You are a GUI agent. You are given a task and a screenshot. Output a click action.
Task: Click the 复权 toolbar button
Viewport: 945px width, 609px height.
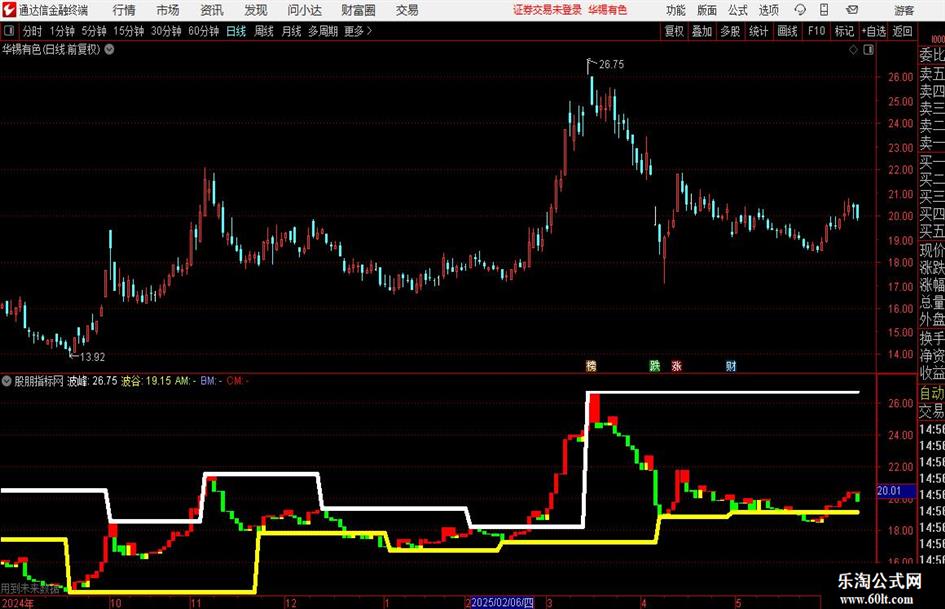[x=674, y=31]
